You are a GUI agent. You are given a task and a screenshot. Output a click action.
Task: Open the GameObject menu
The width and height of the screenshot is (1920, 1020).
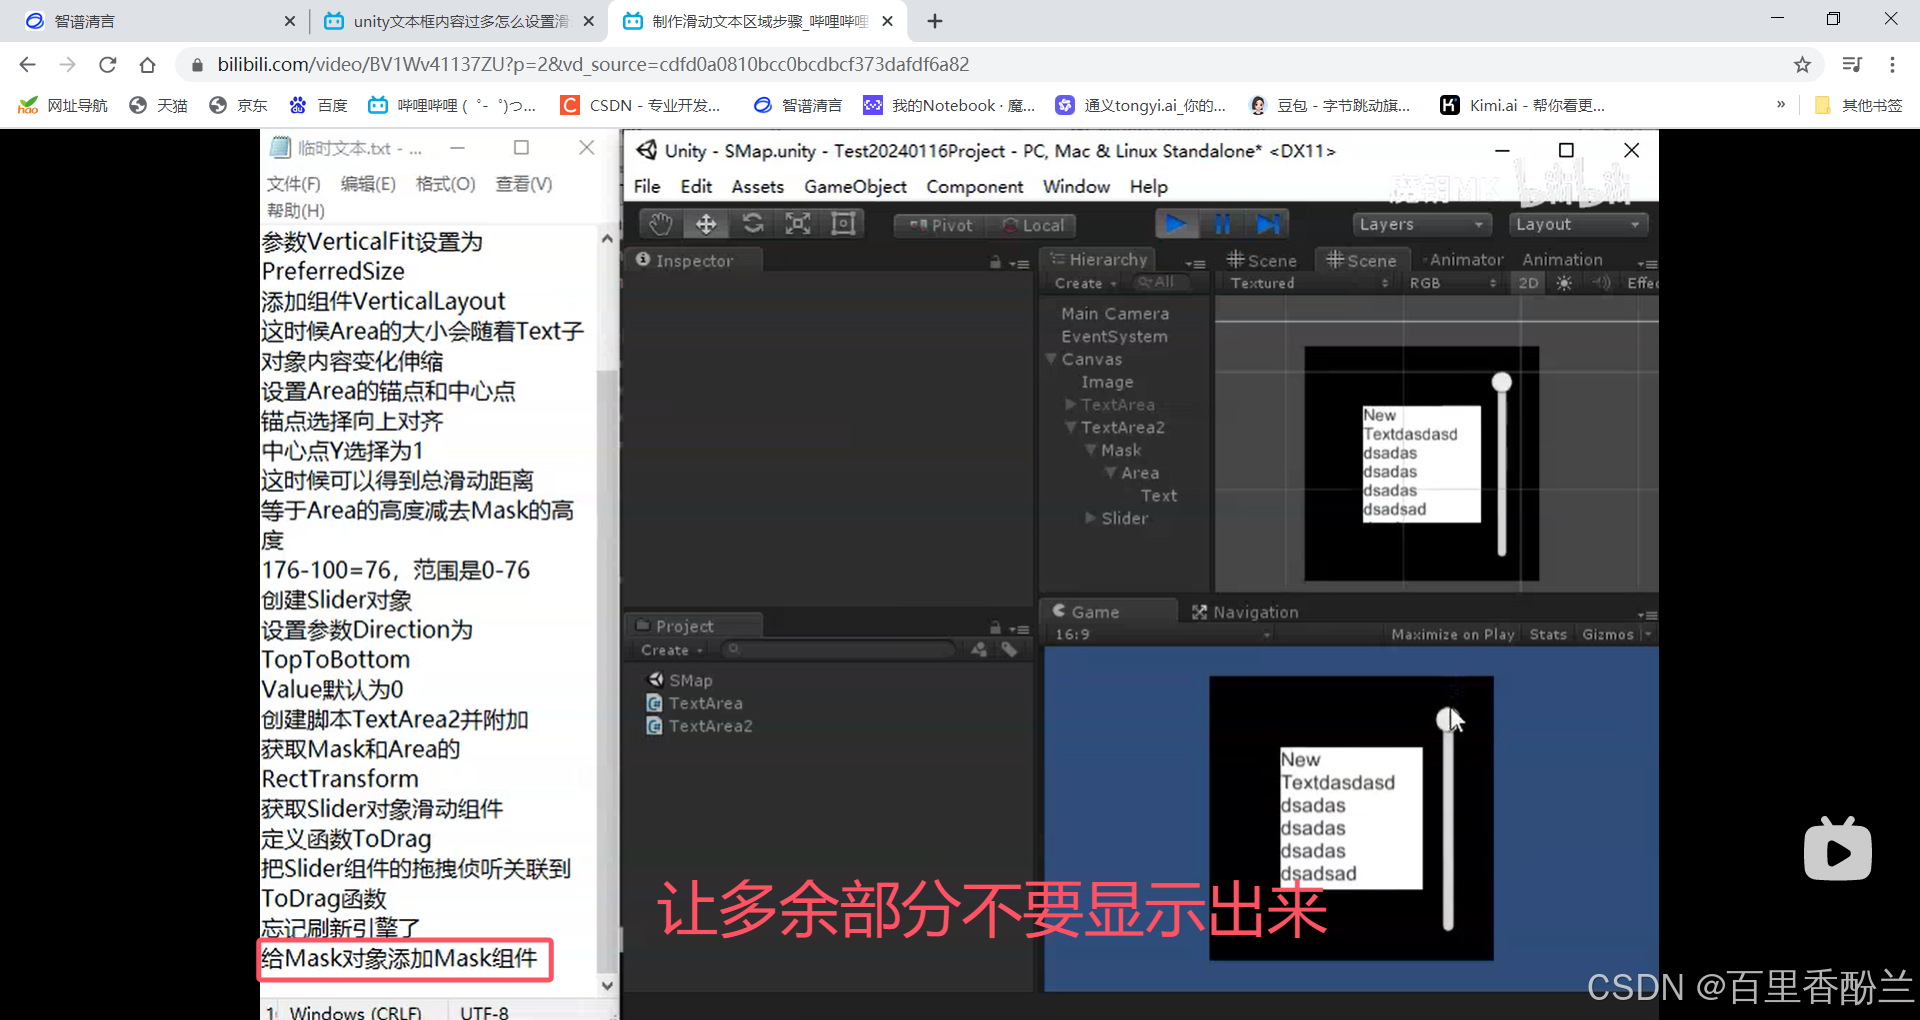coord(855,186)
